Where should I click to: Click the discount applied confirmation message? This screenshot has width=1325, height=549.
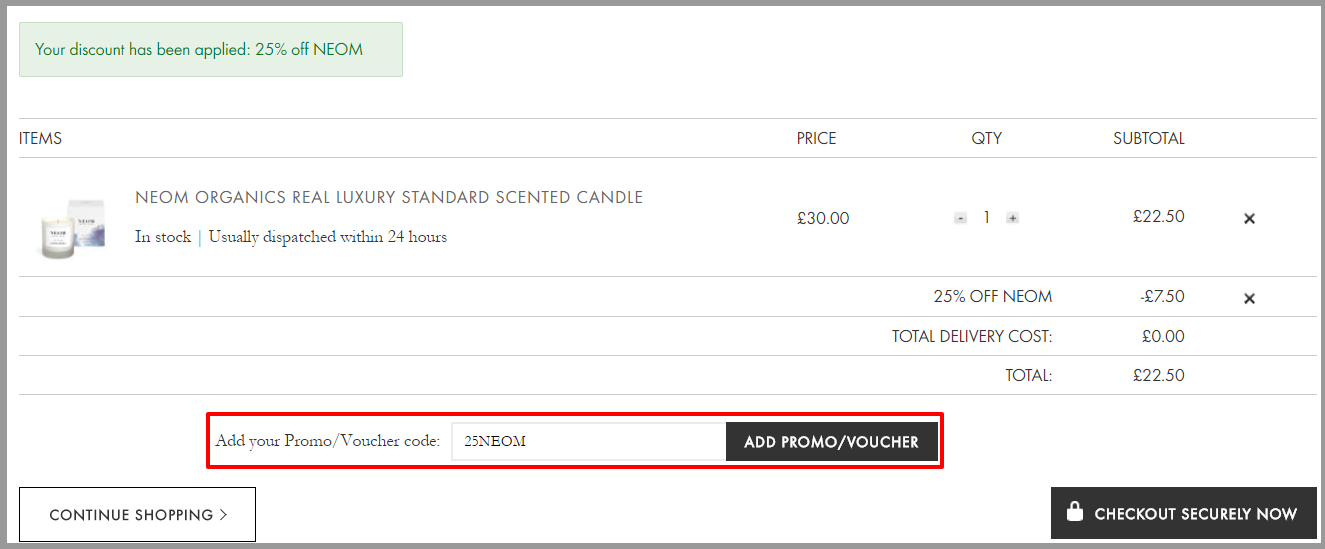(x=211, y=49)
